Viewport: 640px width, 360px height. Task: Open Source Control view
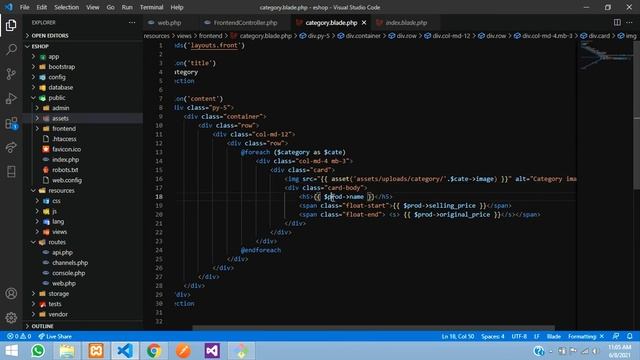point(11,74)
